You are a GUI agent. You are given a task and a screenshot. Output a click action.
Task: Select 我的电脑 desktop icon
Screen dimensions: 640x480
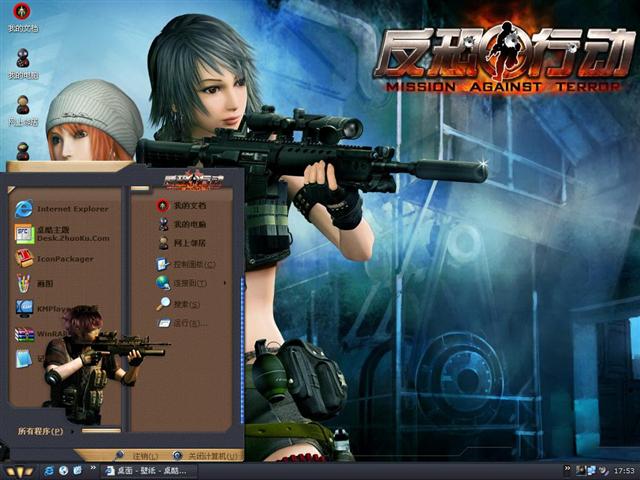(23, 64)
